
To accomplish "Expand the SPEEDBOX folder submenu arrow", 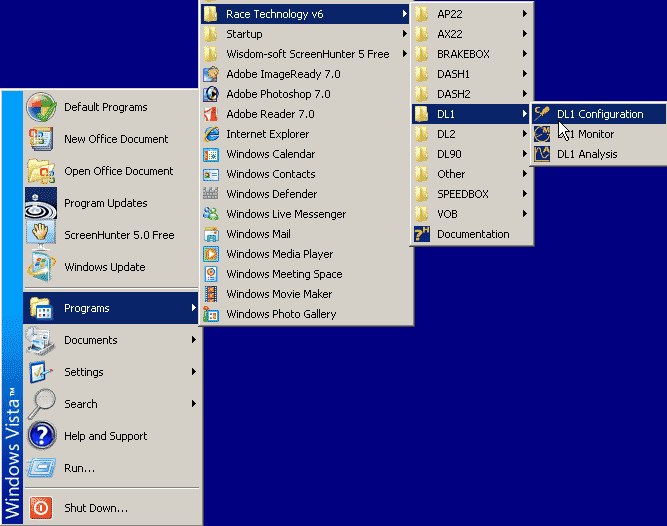I will tap(524, 194).
